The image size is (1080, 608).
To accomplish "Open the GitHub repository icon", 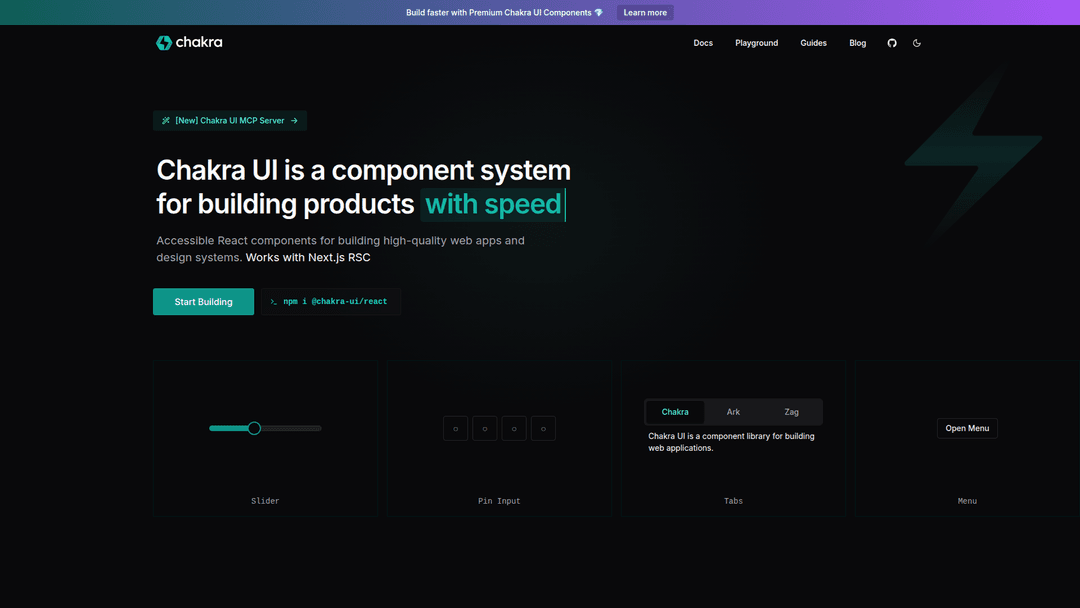I will coord(892,43).
